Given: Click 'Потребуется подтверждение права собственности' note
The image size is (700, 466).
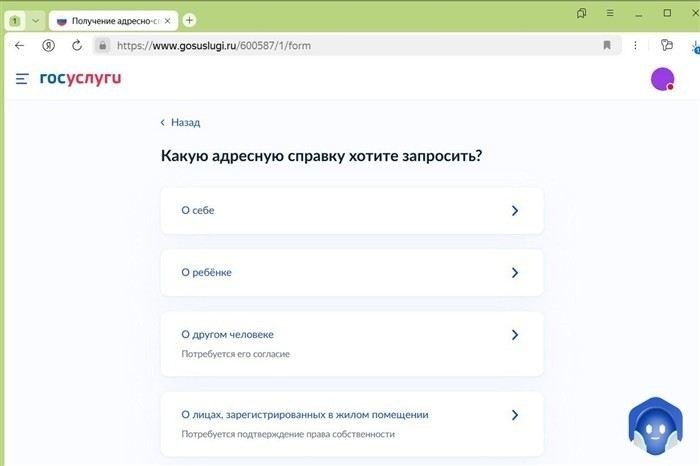Looking at the screenshot, I should pyautogui.click(x=288, y=434).
